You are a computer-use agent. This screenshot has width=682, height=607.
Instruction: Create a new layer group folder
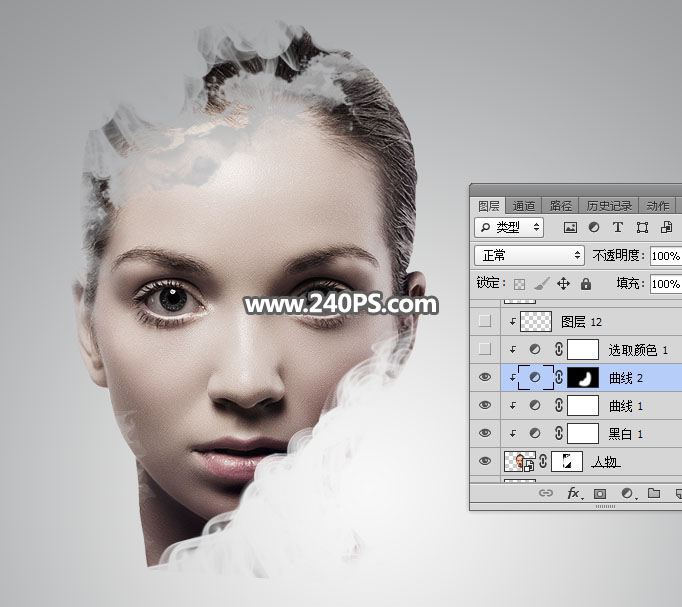point(653,494)
